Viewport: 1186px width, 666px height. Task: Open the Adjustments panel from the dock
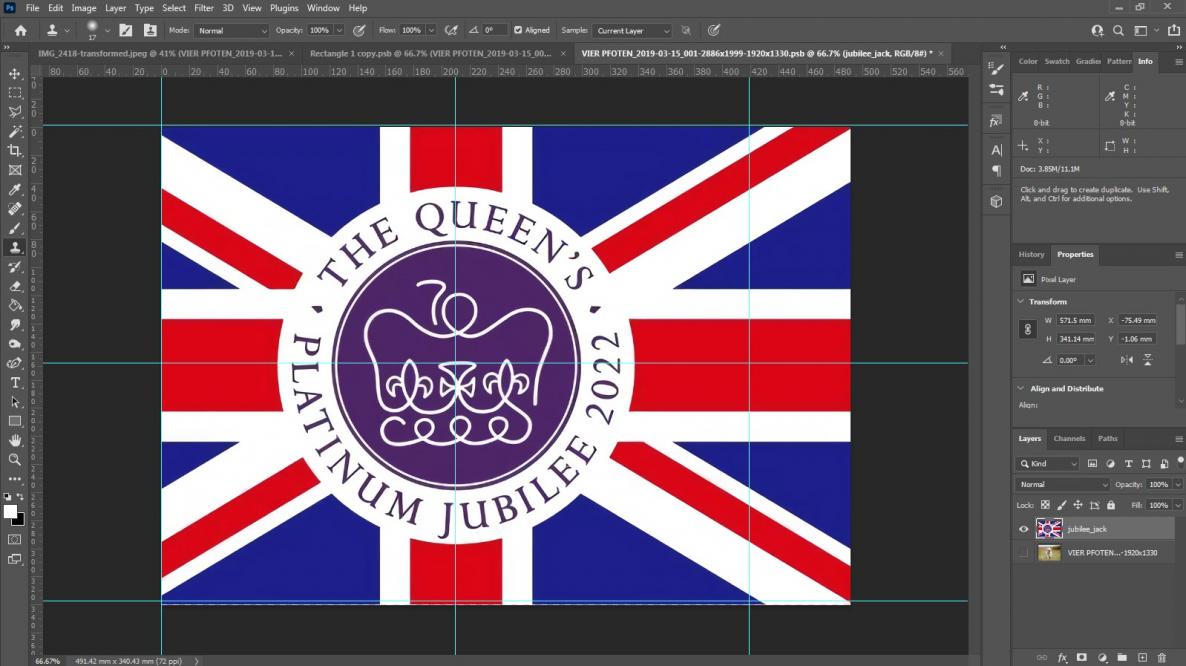996,90
